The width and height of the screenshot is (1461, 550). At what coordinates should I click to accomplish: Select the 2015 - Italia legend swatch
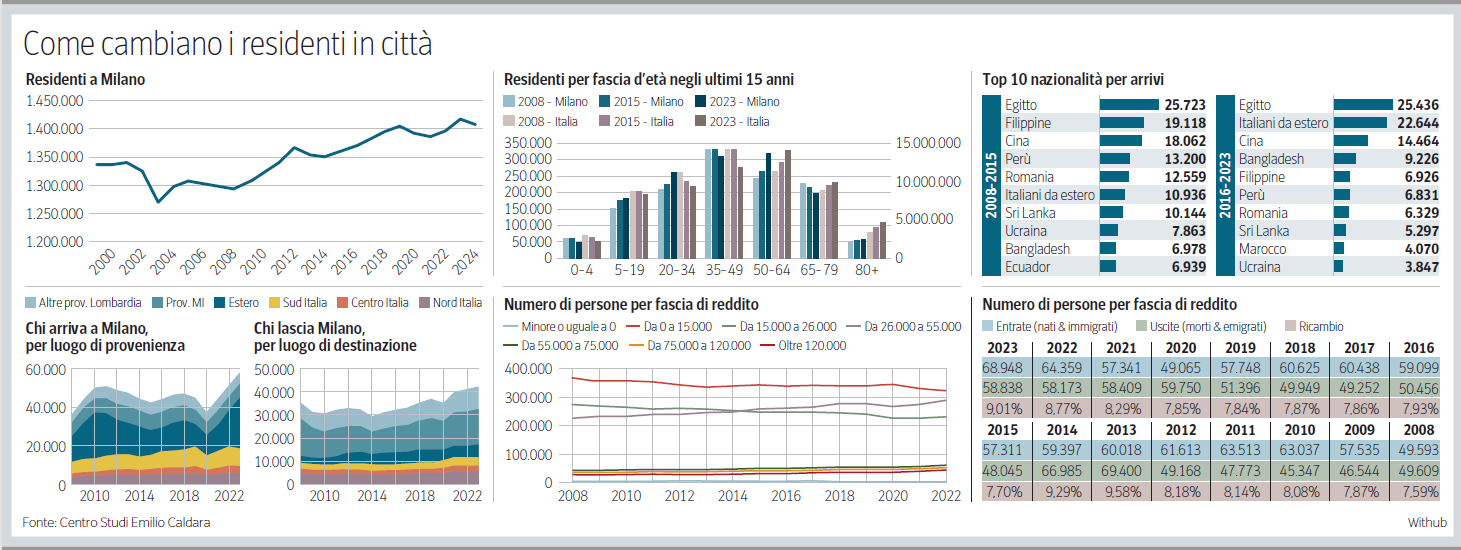606,122
